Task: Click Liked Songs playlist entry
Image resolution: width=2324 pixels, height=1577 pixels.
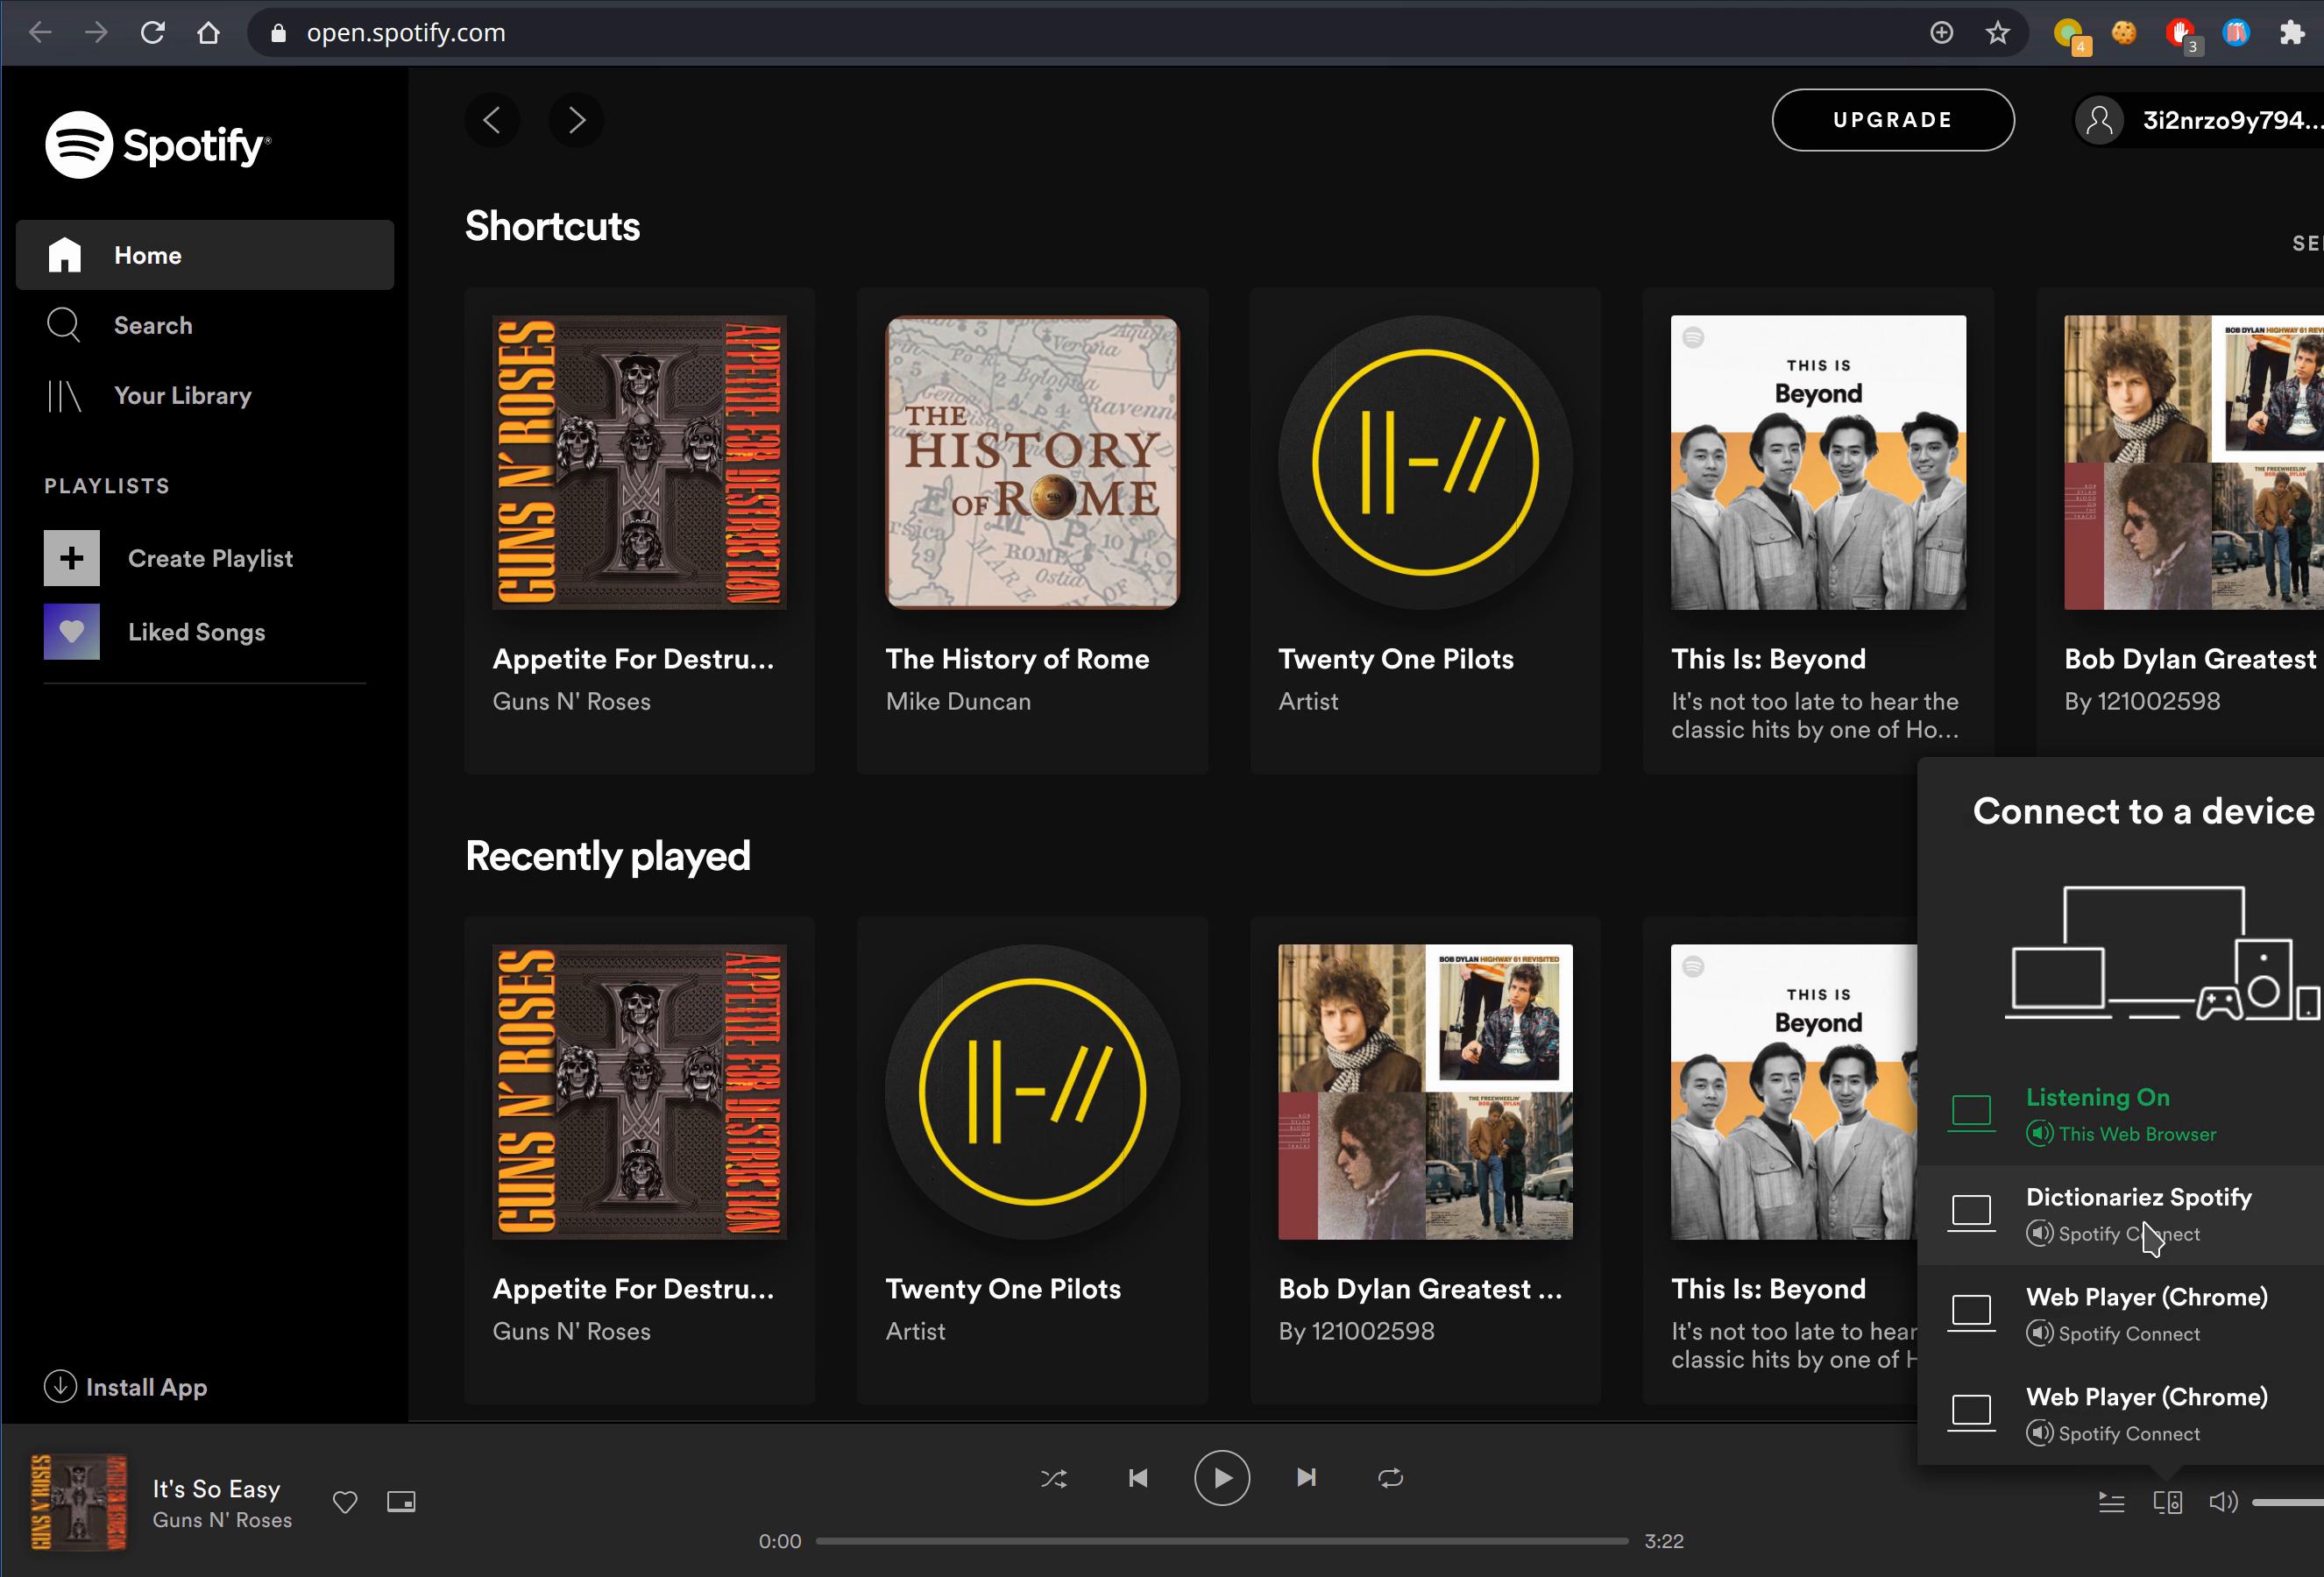Action: pos(197,630)
